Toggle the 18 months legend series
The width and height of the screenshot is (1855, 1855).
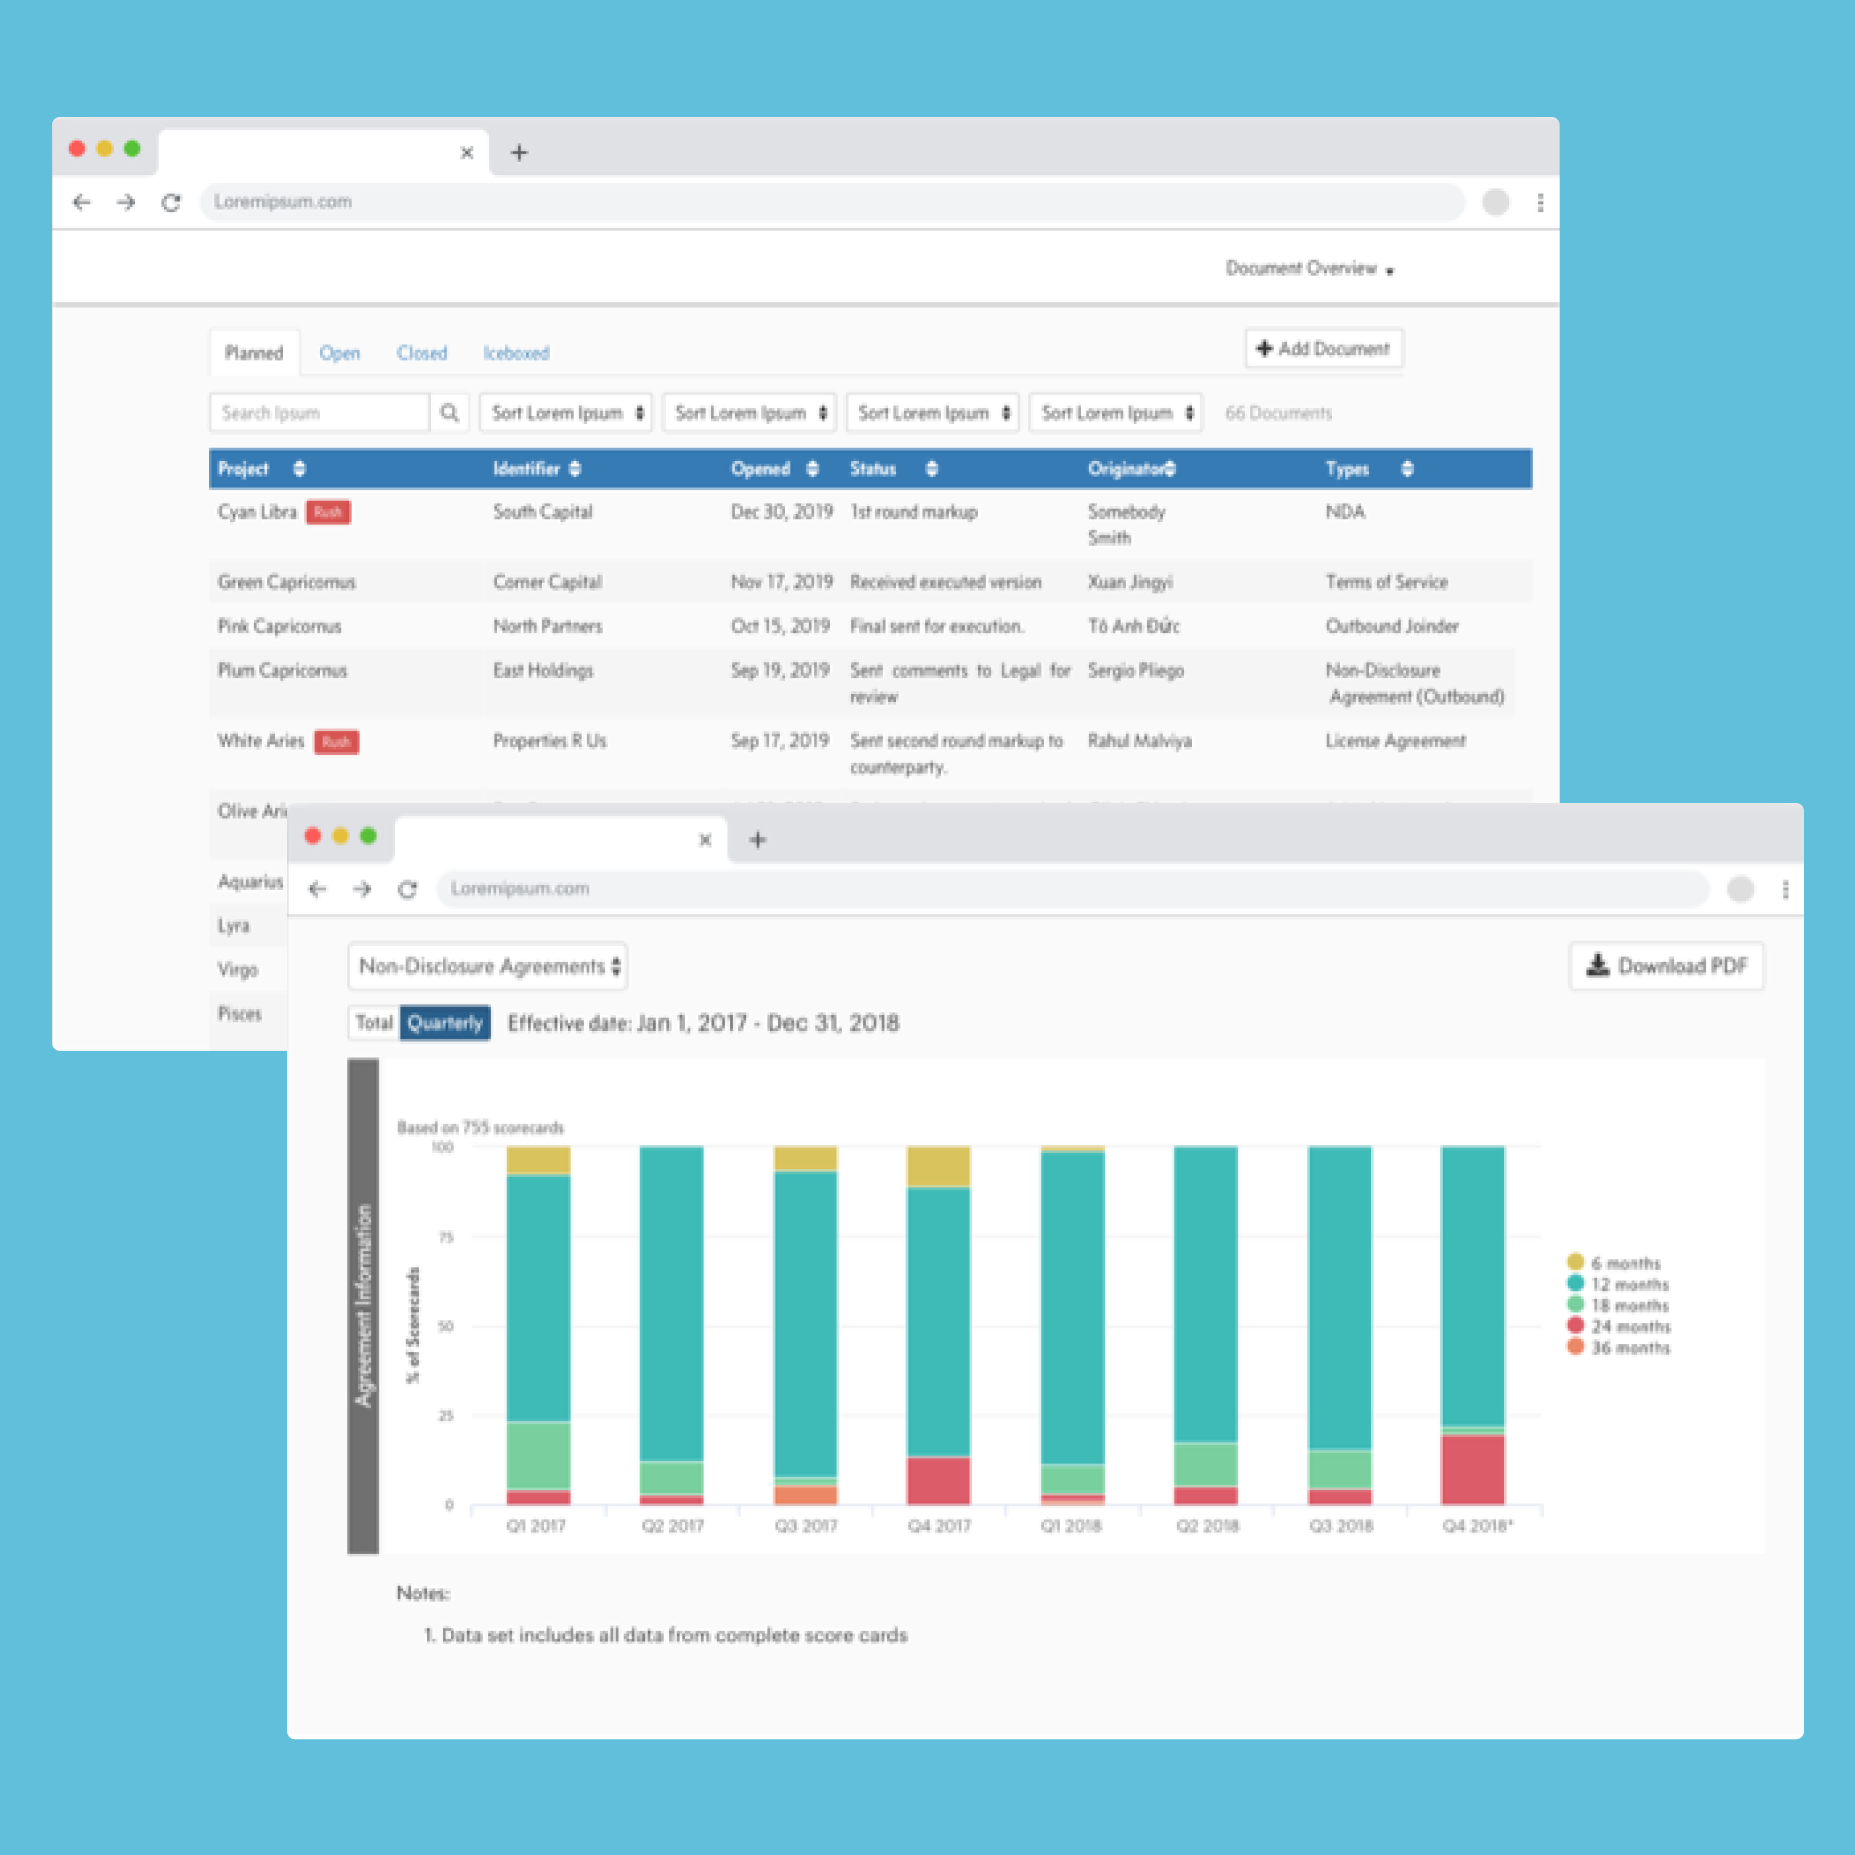(x=1618, y=1305)
